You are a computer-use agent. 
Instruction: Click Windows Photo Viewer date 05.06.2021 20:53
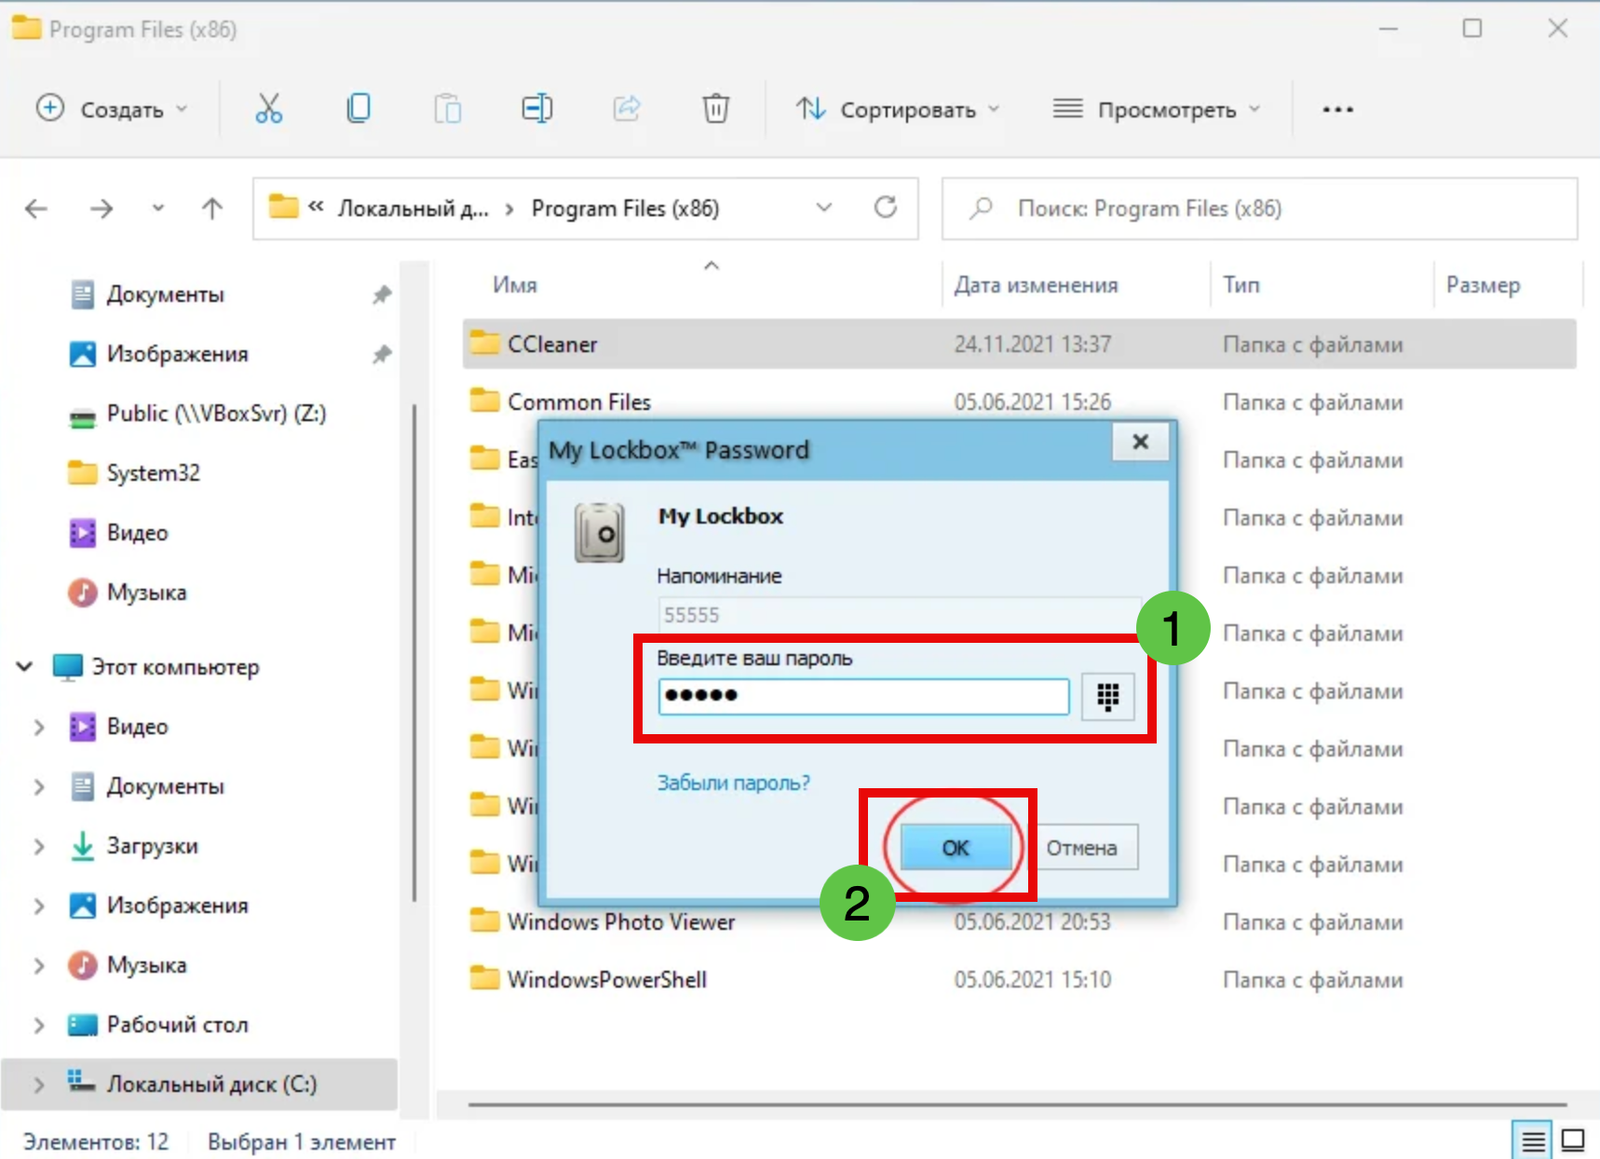point(1032,922)
